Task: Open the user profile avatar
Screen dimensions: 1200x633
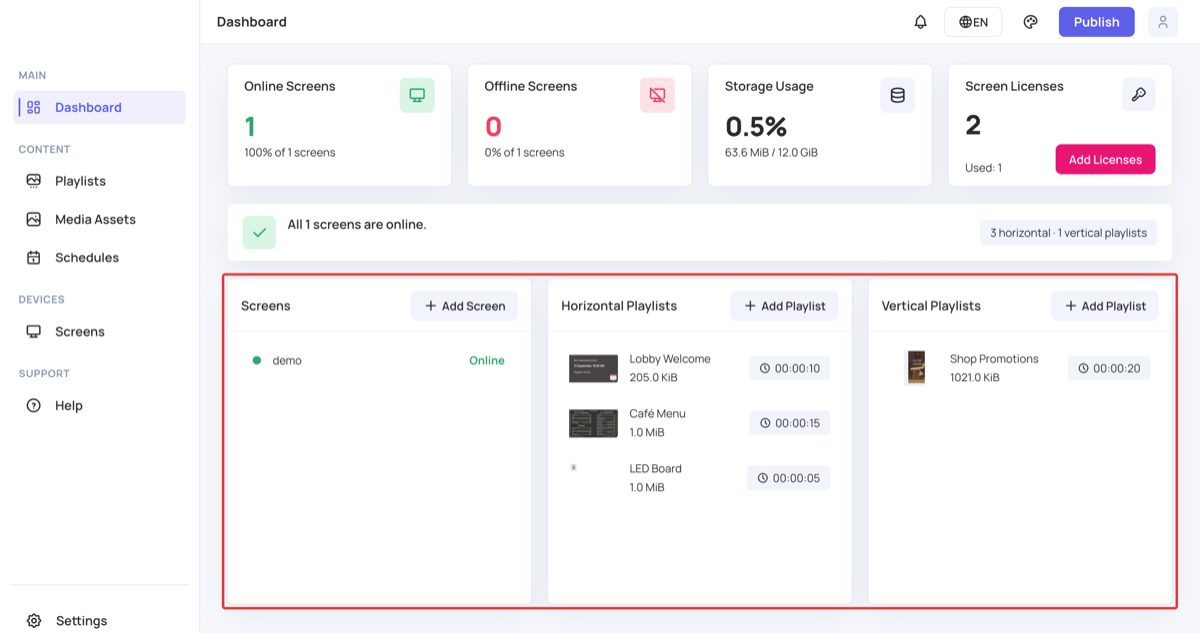Action: (1162, 22)
